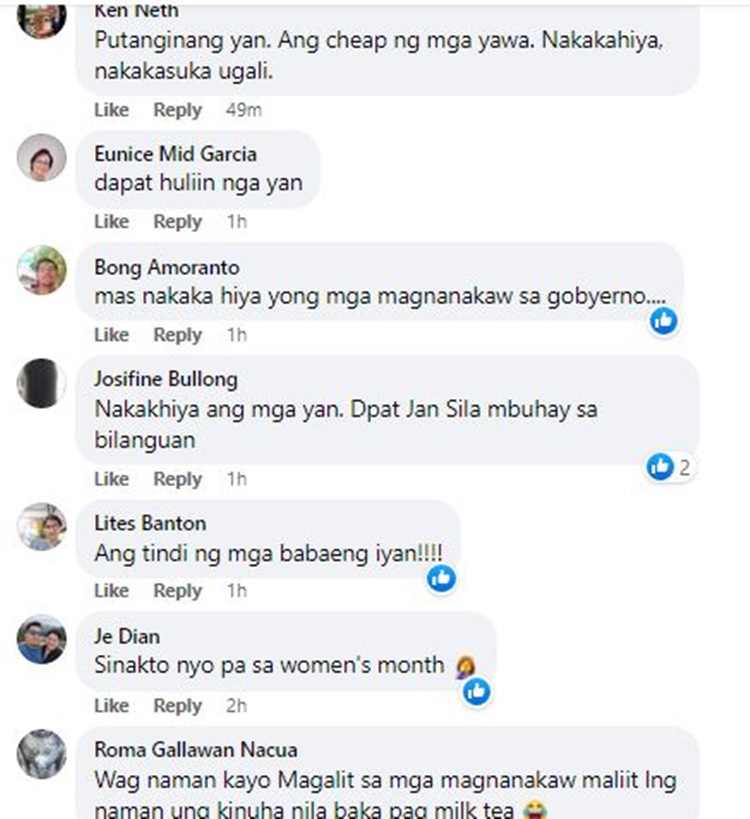The image size is (750, 819).
Task: Open Lites Banton's profile picture
Action: click(42, 527)
